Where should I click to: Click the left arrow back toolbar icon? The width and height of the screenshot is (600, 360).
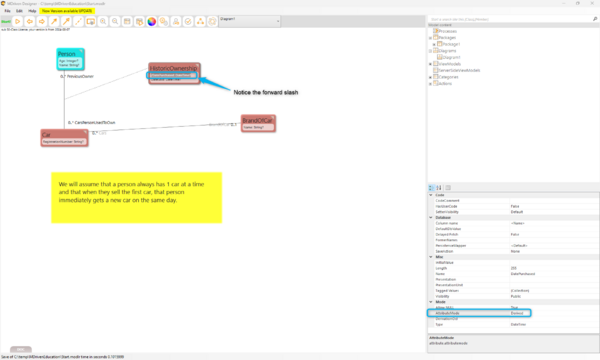(29, 21)
